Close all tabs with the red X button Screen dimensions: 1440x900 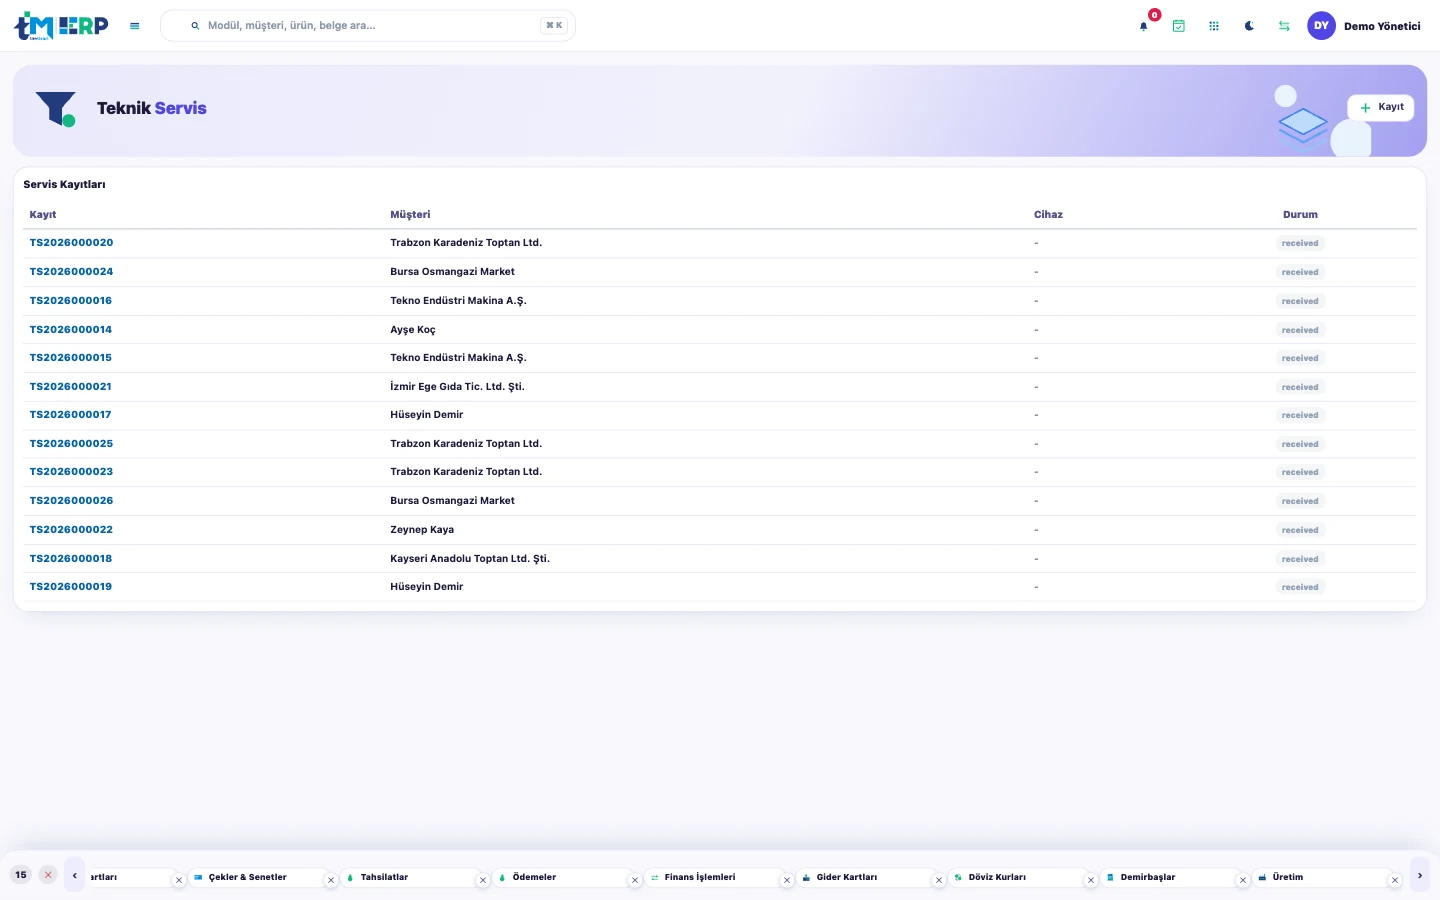(x=48, y=875)
